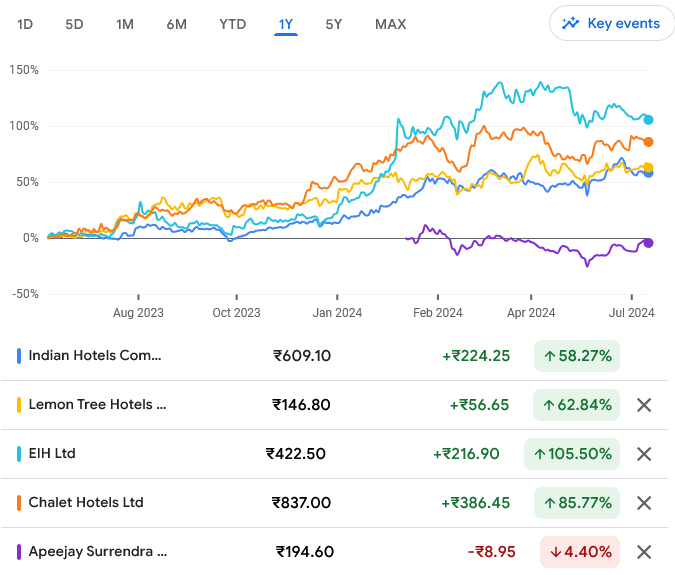
Task: Click the 150% y-axis label
Action: pos(24,70)
